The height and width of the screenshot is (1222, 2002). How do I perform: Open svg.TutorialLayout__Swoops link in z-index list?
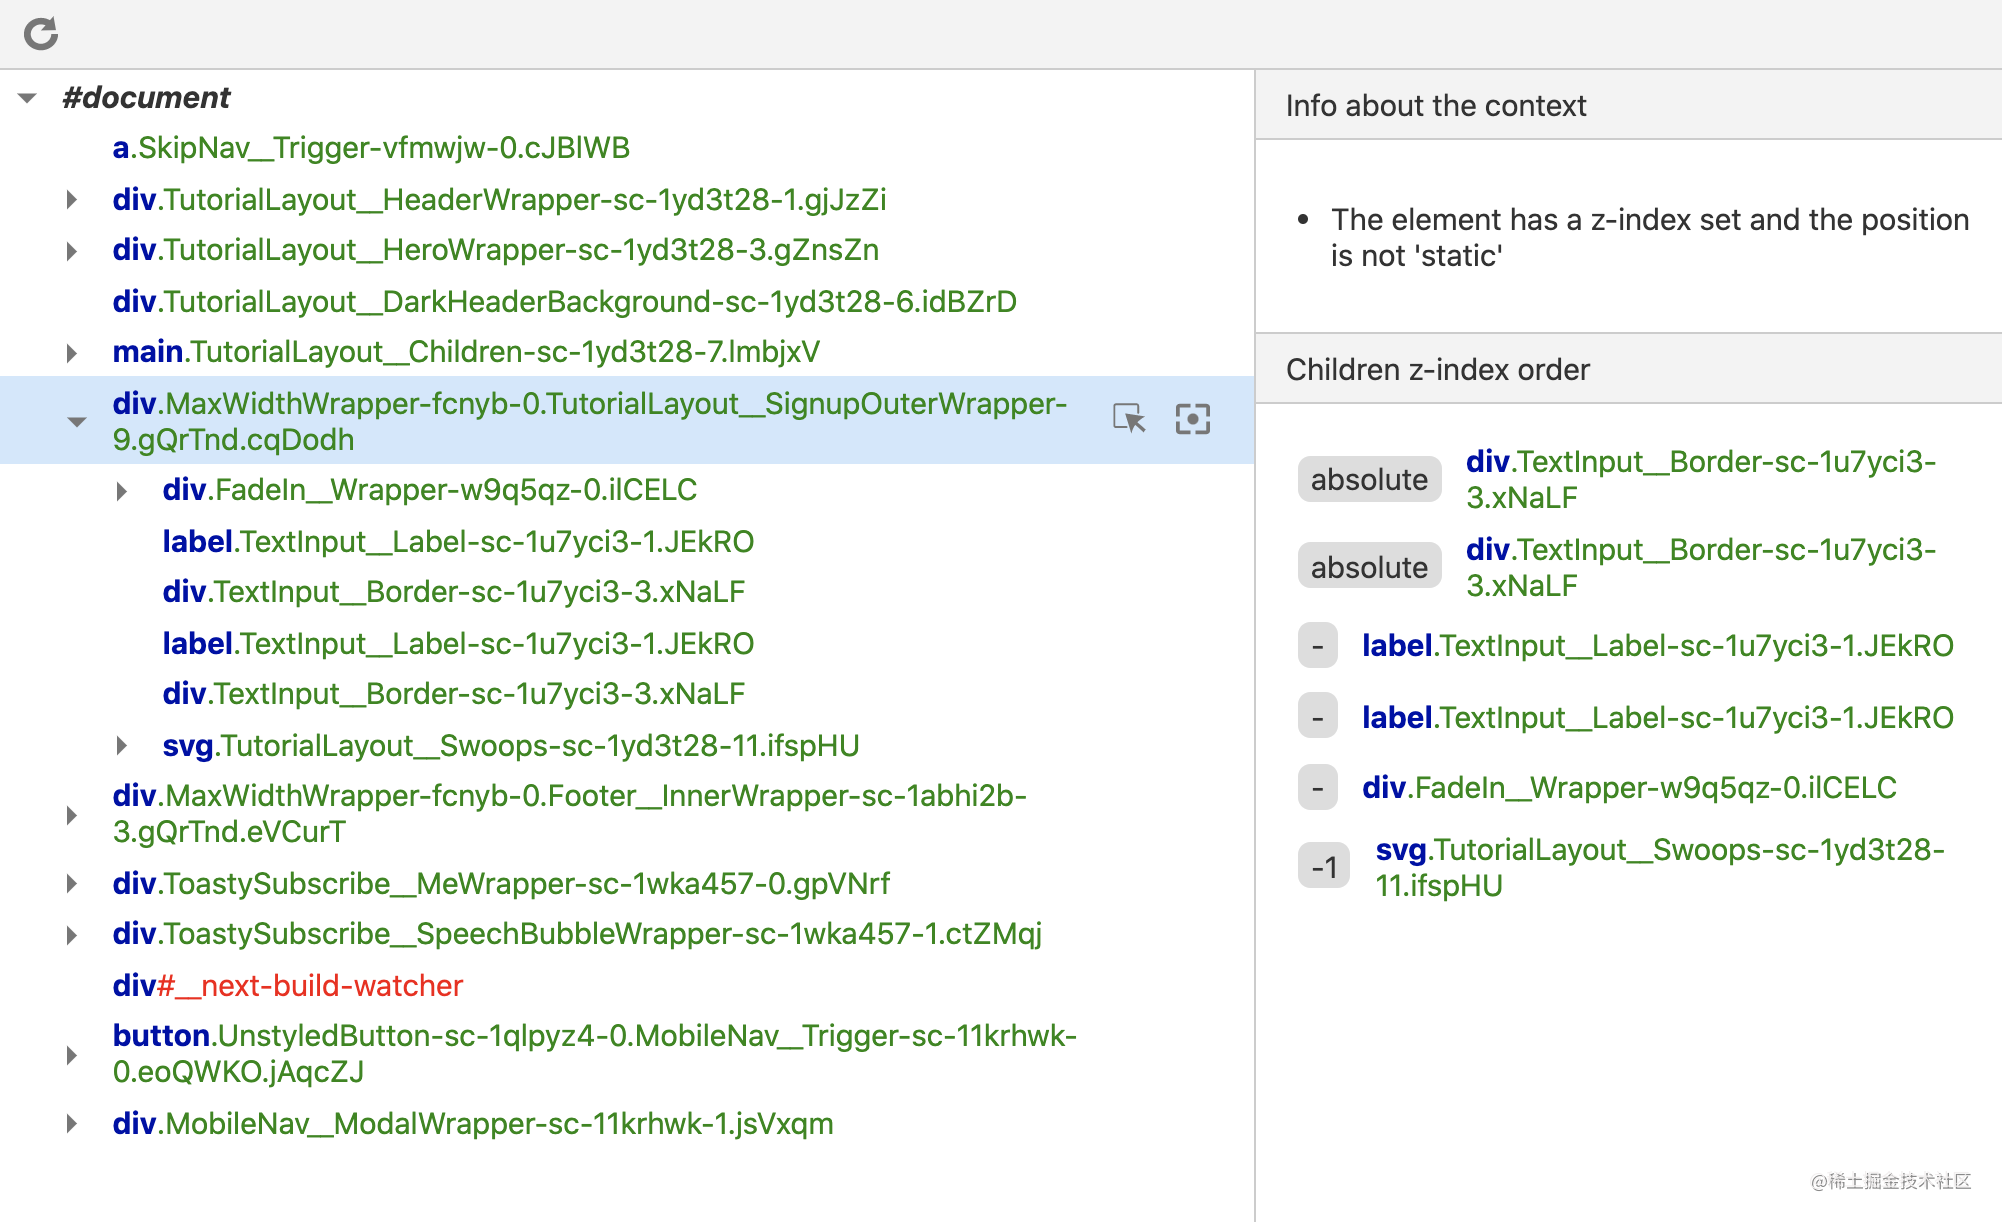pyautogui.click(x=1659, y=867)
